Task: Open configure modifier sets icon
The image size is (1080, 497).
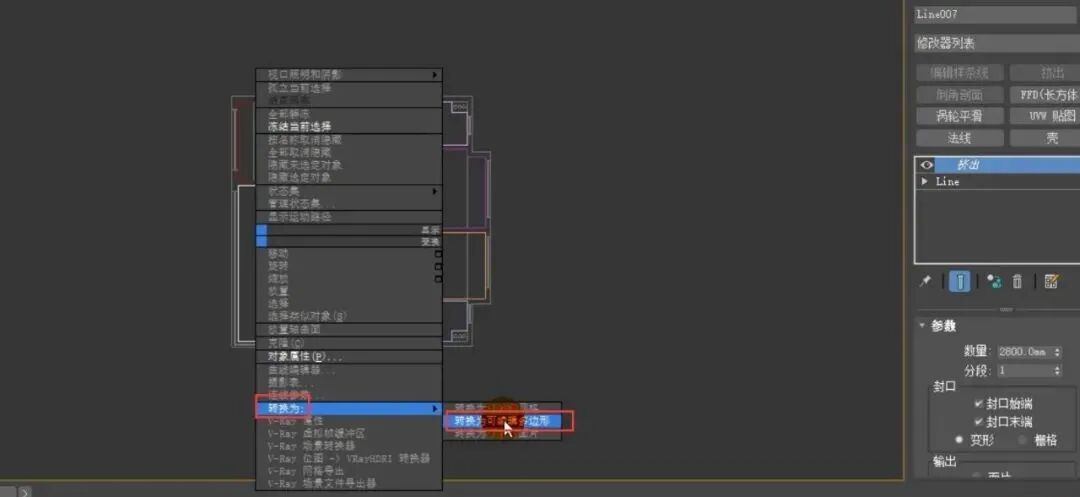Action: (x=1051, y=281)
